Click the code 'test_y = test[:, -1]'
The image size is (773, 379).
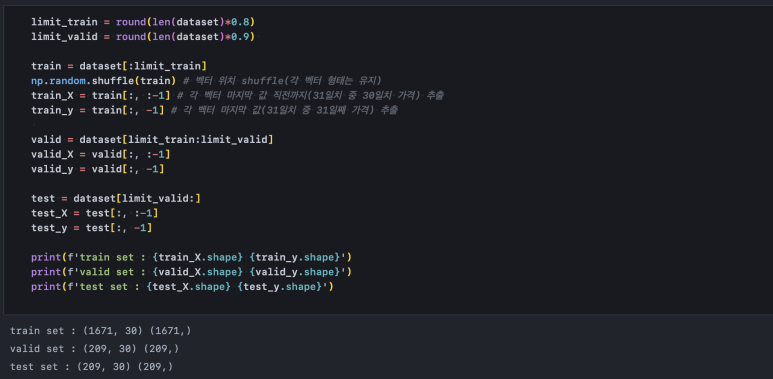click(x=92, y=228)
